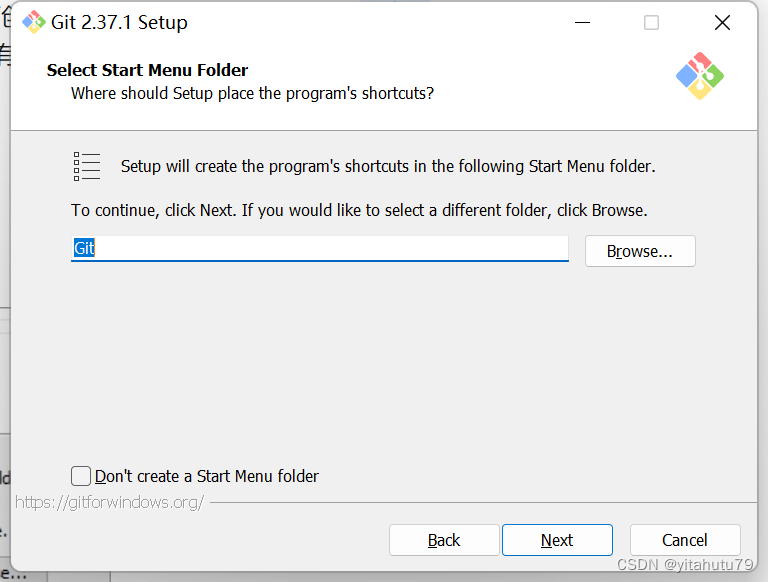Click the list icon beside the setup description
Viewport: 768px width, 582px height.
click(x=87, y=166)
